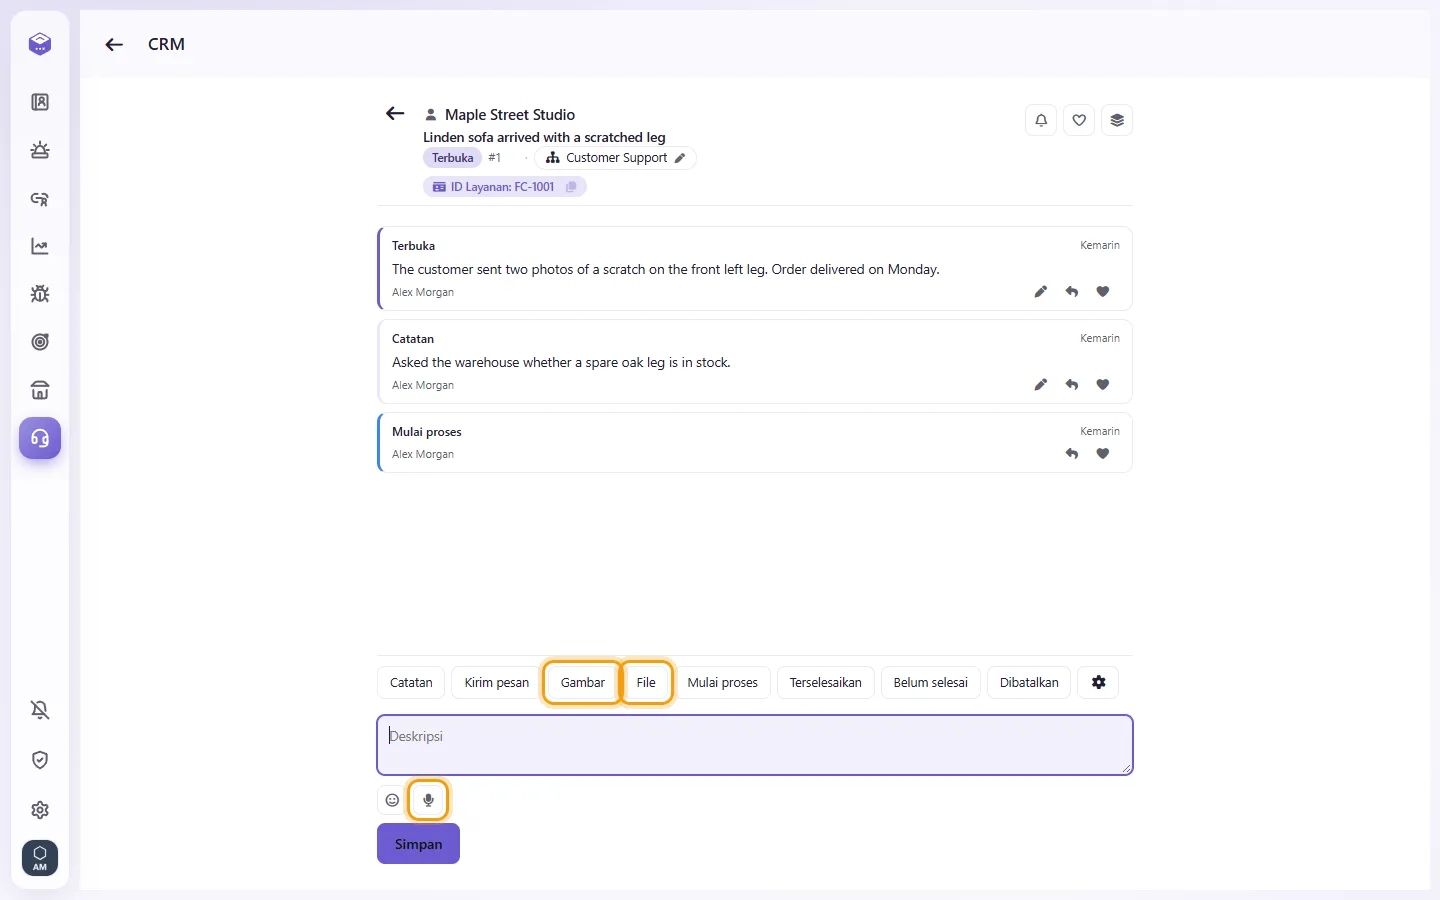Reply to the Terbuka entry

tap(1072, 292)
